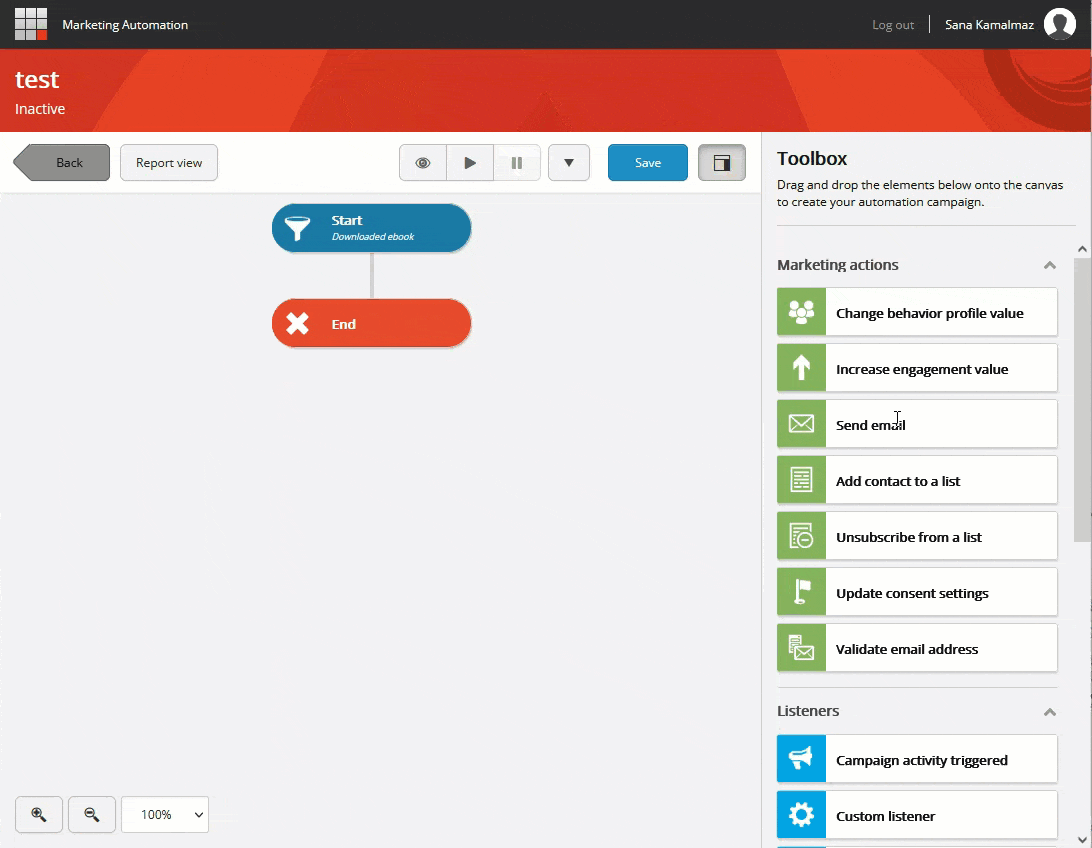Viewport: 1092px width, 848px height.
Task: Click the Increase engagement value arrow icon
Action: click(x=802, y=368)
